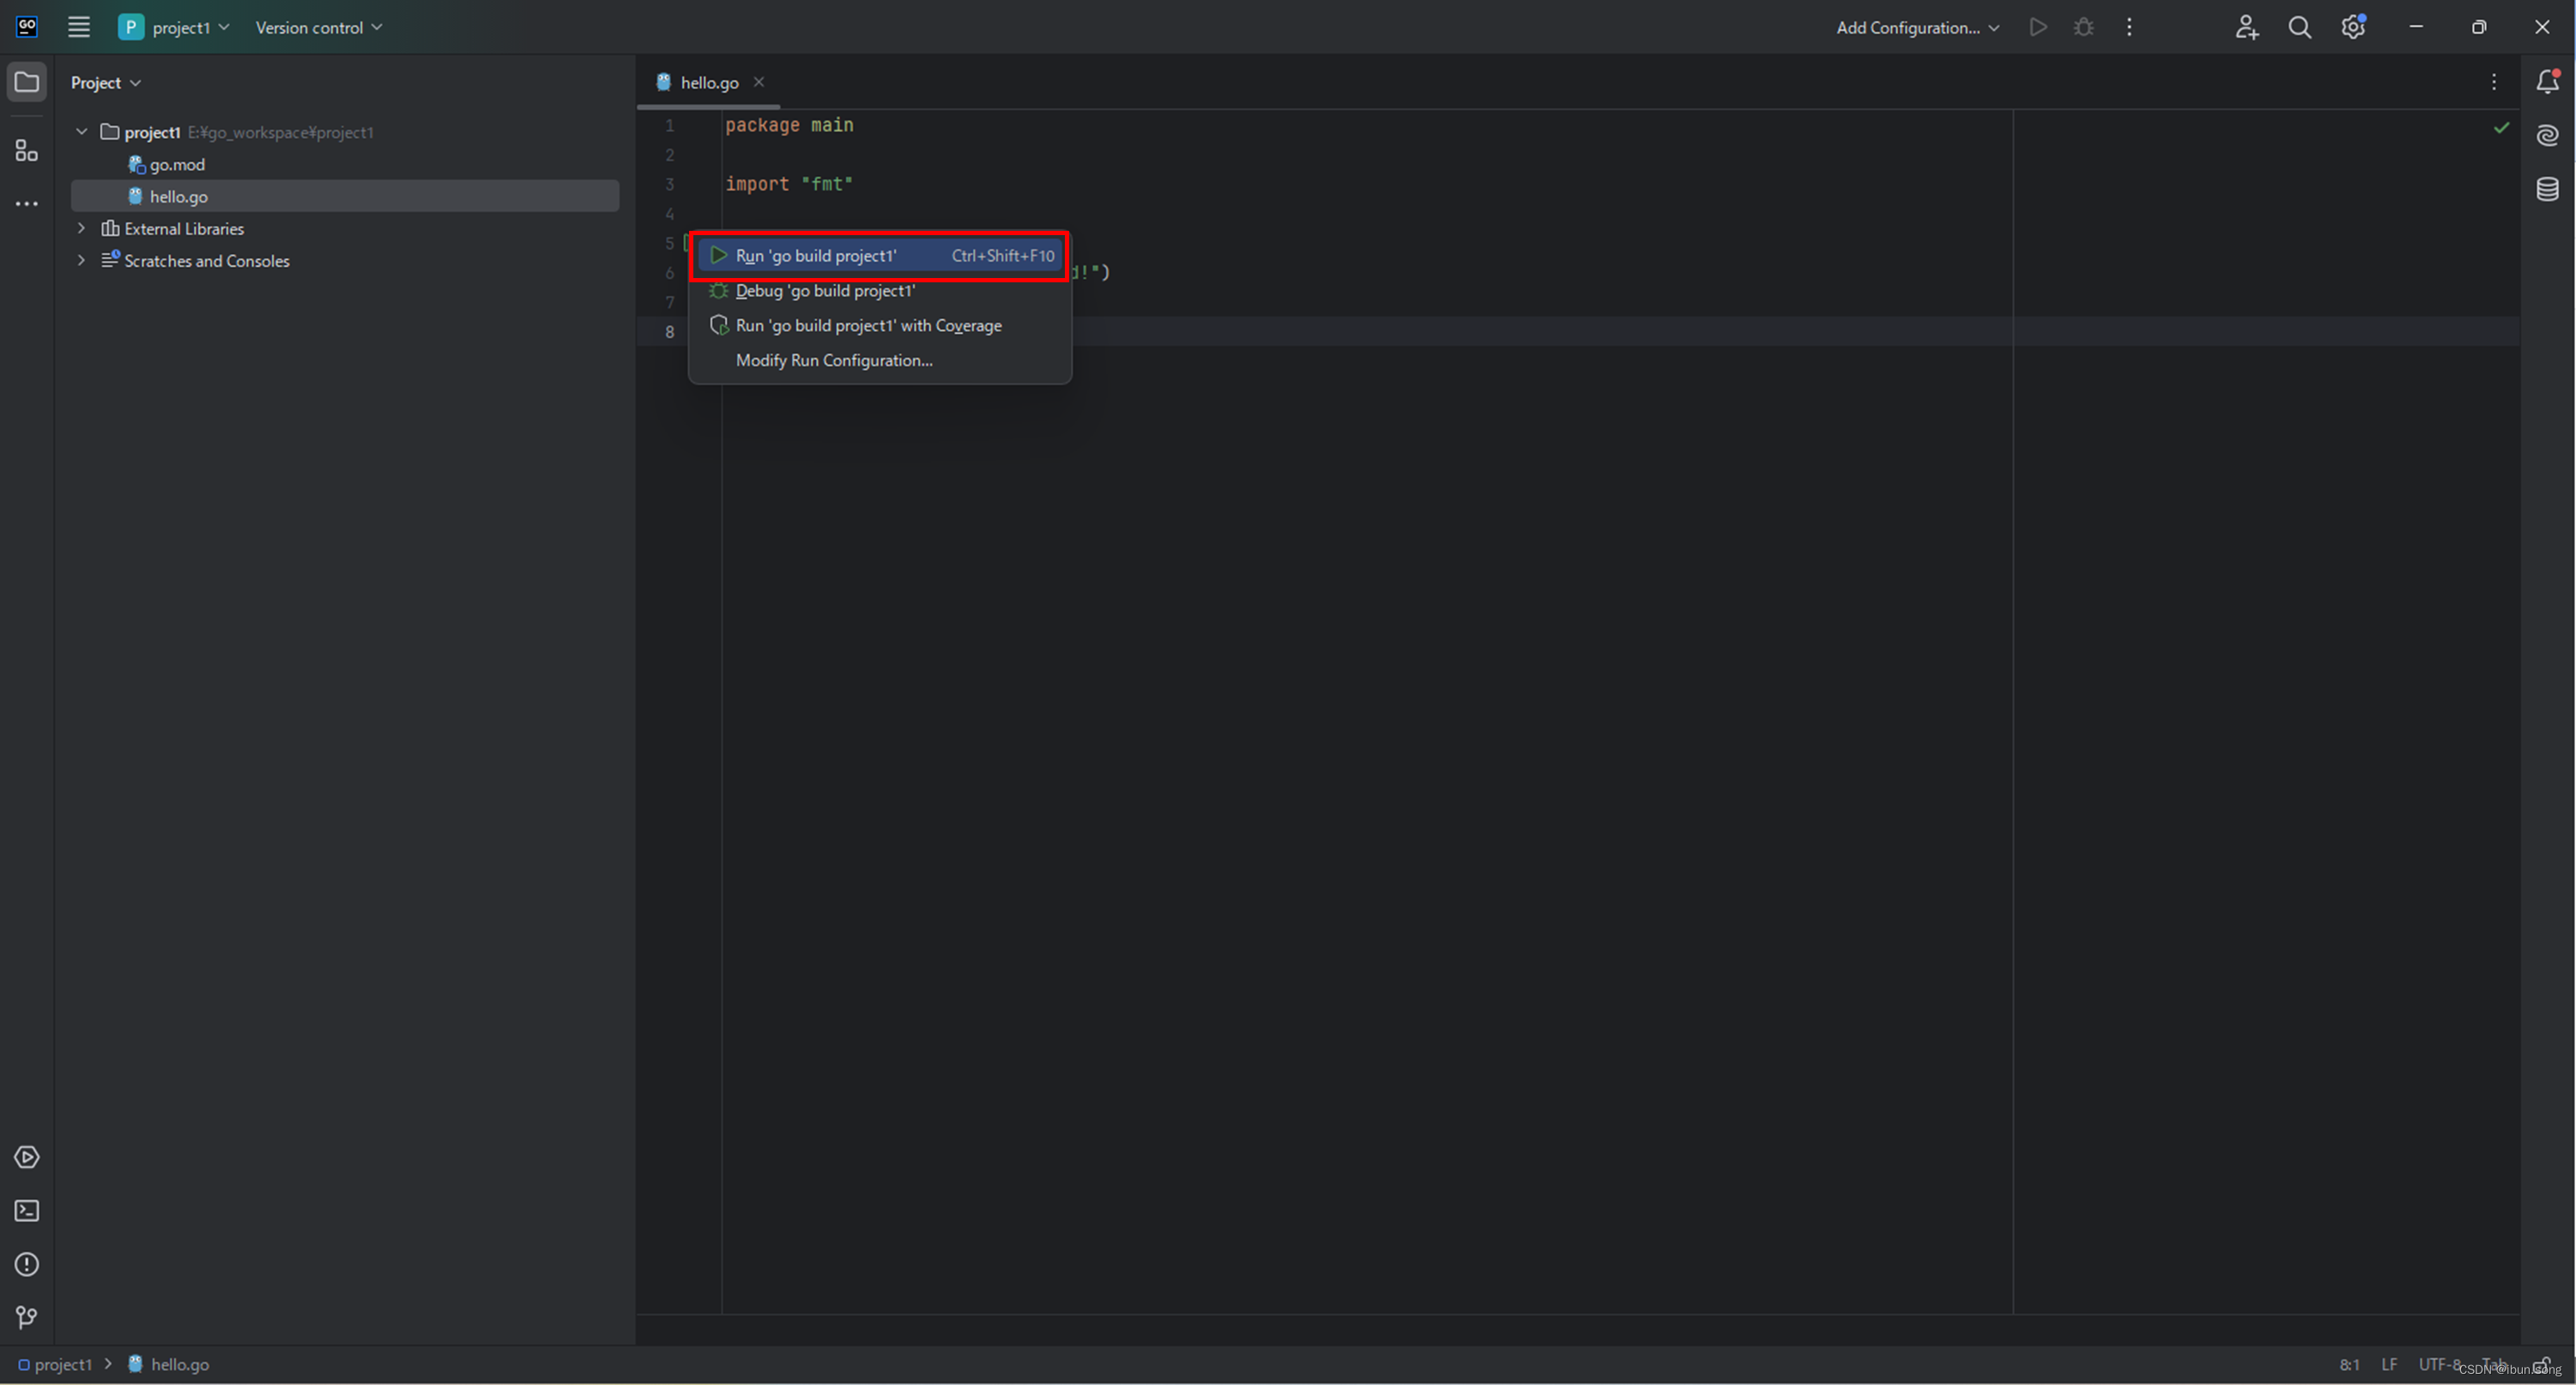Open the Services tool window icon
The width and height of the screenshot is (2576, 1385).
click(27, 1157)
